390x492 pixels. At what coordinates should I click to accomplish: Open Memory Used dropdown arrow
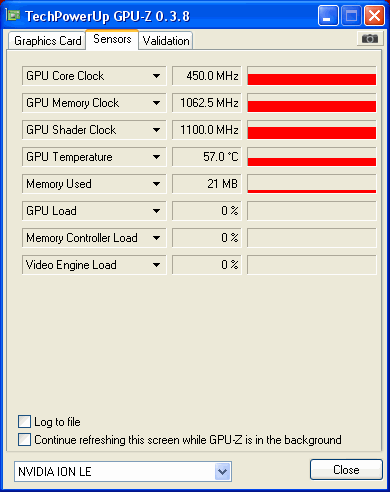coord(156,184)
